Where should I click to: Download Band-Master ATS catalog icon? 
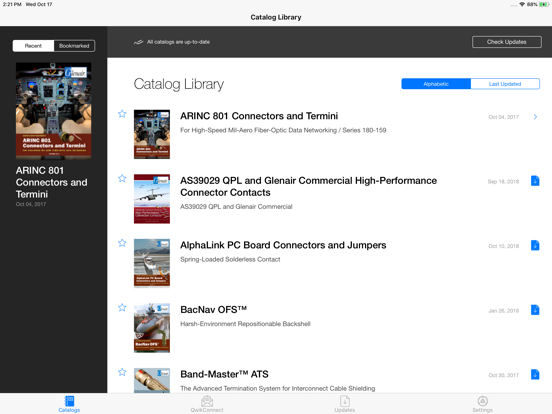535,375
